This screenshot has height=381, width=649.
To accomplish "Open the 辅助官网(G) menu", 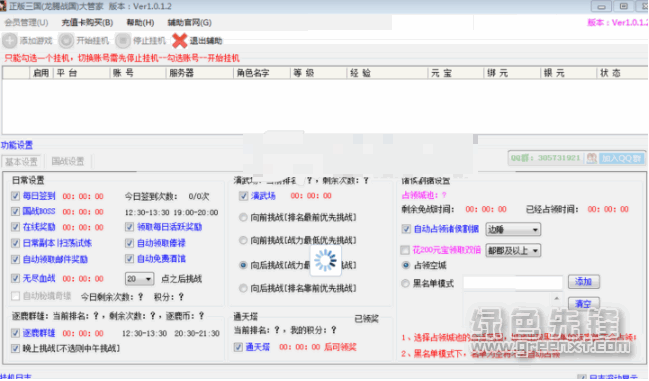I will (x=190, y=23).
